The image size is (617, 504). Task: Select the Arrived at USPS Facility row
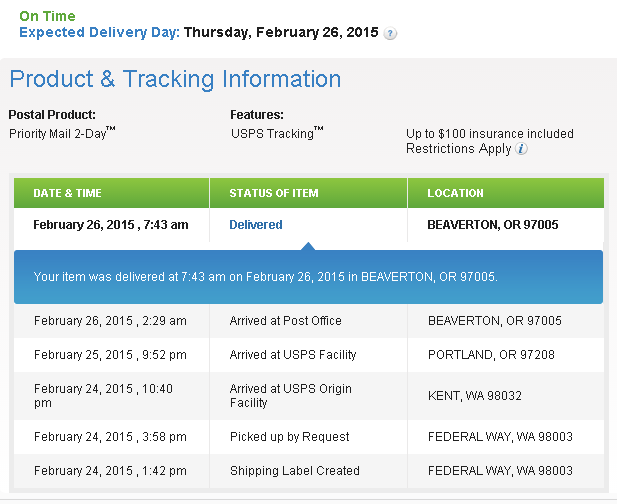pyautogui.click(x=308, y=355)
